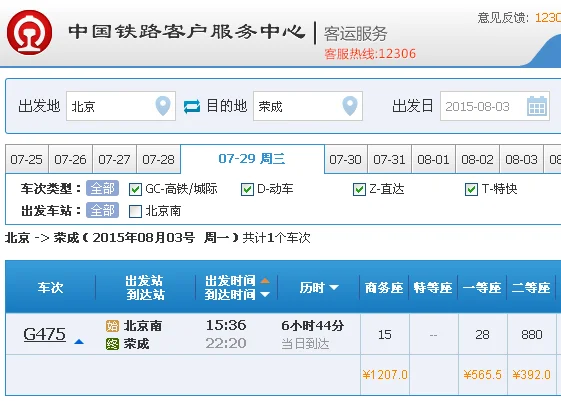Switch to the 08-01 date tab
561x402 pixels.
click(x=434, y=159)
